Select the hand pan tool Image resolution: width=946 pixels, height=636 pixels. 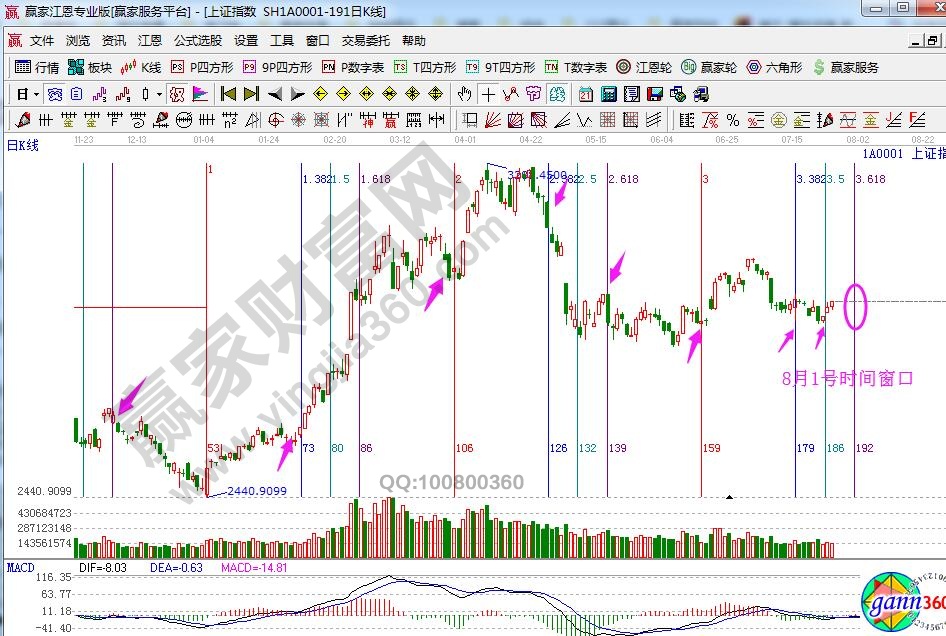[x=464, y=94]
